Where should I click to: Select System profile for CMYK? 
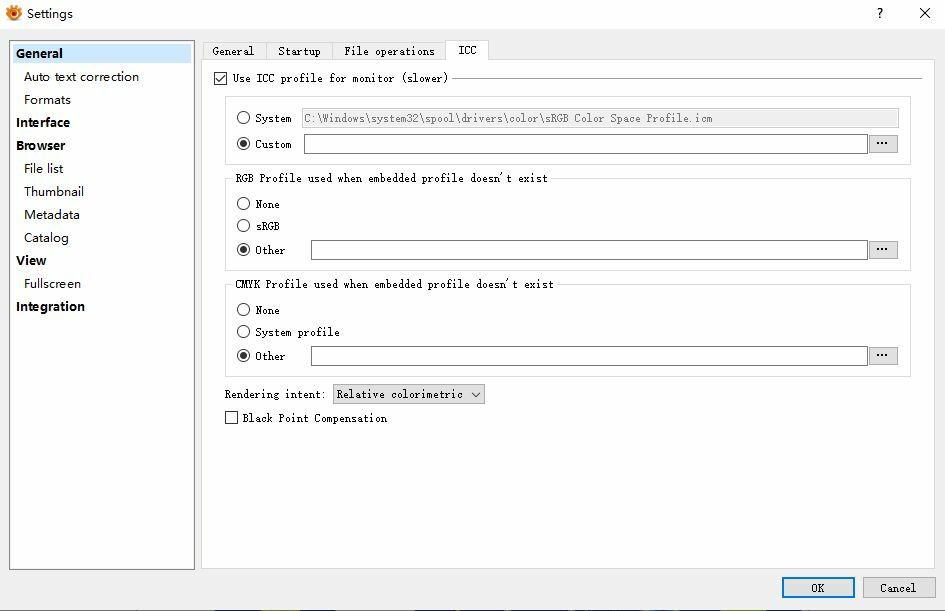click(244, 332)
